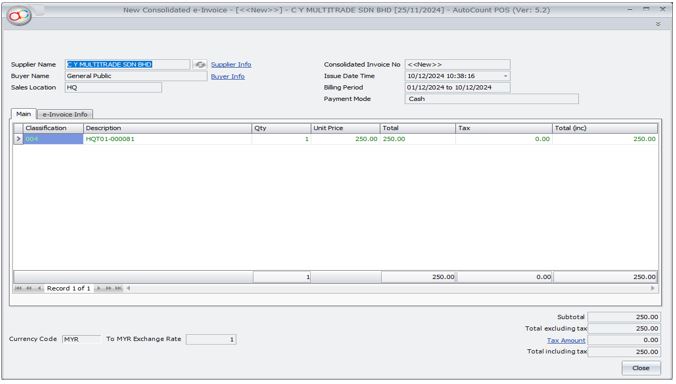The height and width of the screenshot is (384, 676).
Task: Open the Tax Amount link
Action: click(566, 340)
